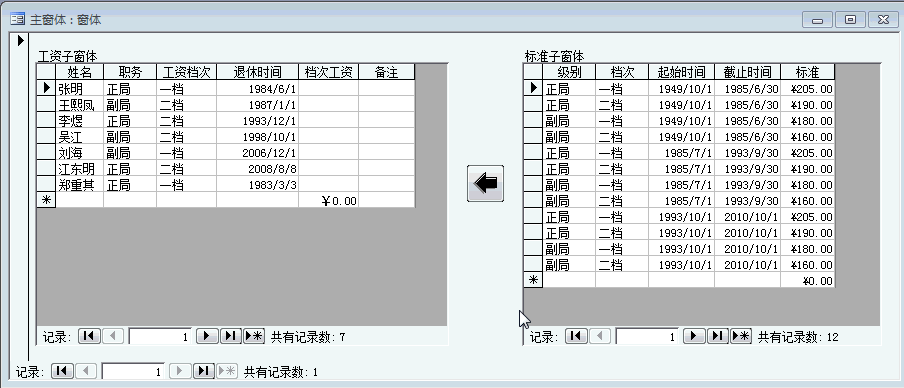Go to first record in main form navigator
This screenshot has width=904, height=388.
(x=62, y=371)
